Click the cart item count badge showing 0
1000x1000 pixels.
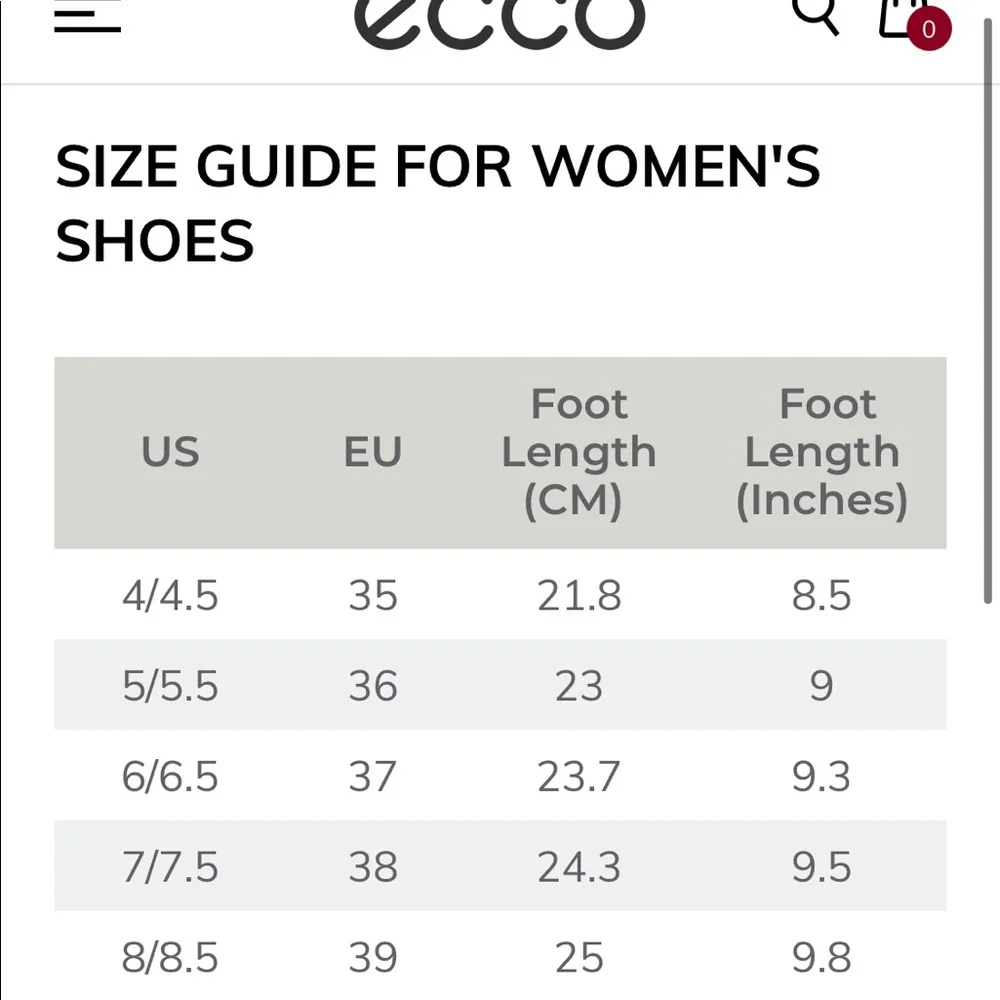[x=928, y=29]
